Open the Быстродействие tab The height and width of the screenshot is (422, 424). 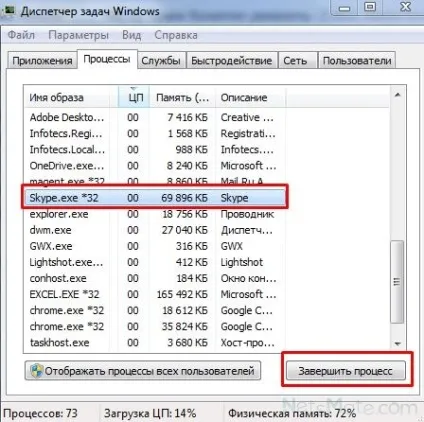tap(232, 61)
